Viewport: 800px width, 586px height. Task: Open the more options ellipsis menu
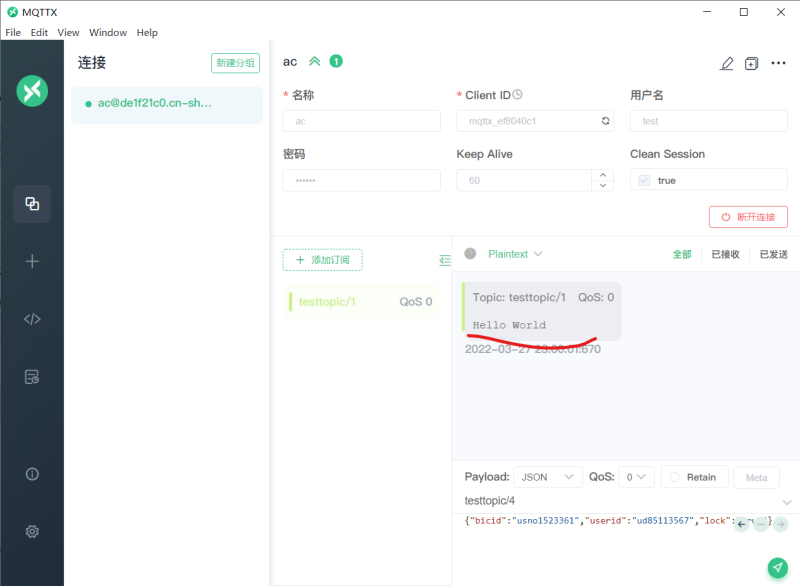pyautogui.click(x=779, y=63)
